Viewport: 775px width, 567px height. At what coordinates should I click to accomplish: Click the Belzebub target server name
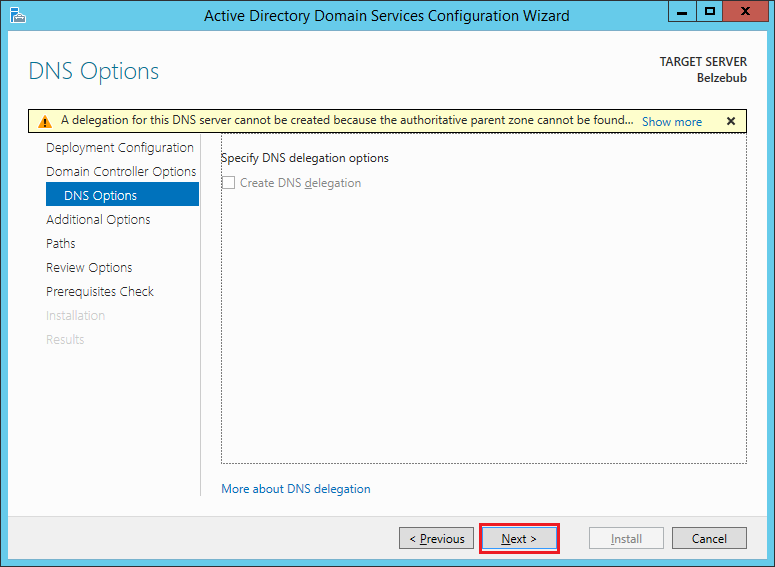coord(722,78)
